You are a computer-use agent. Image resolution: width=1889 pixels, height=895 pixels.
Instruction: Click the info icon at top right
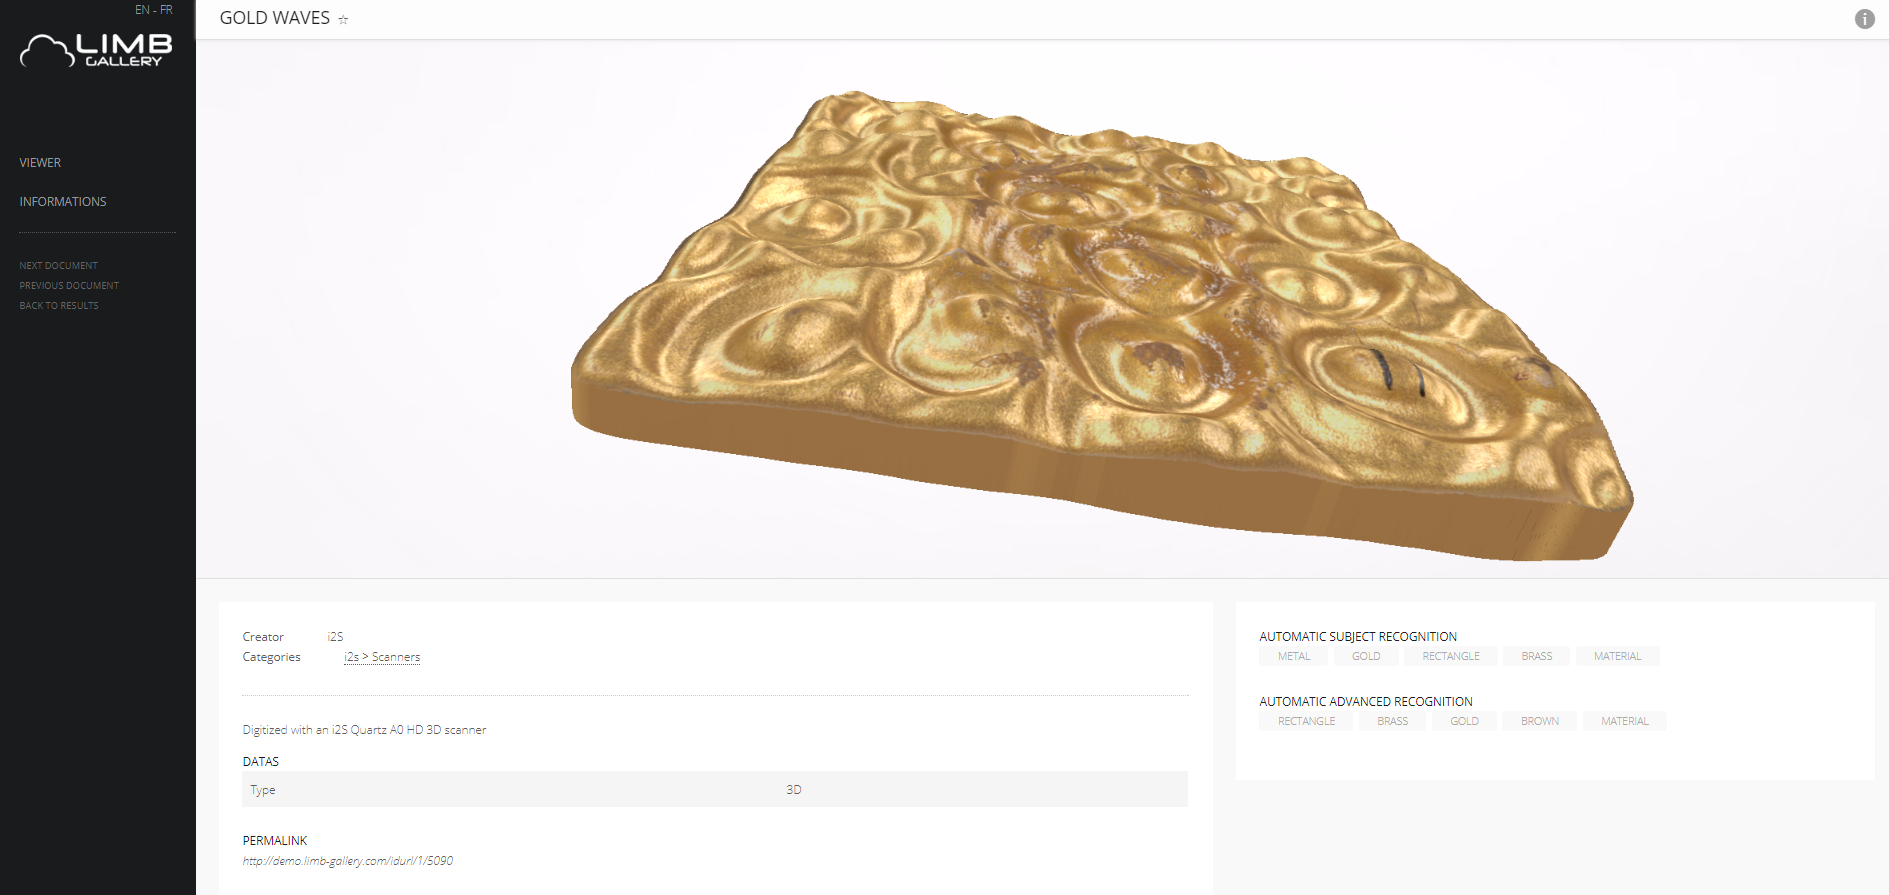(1864, 19)
